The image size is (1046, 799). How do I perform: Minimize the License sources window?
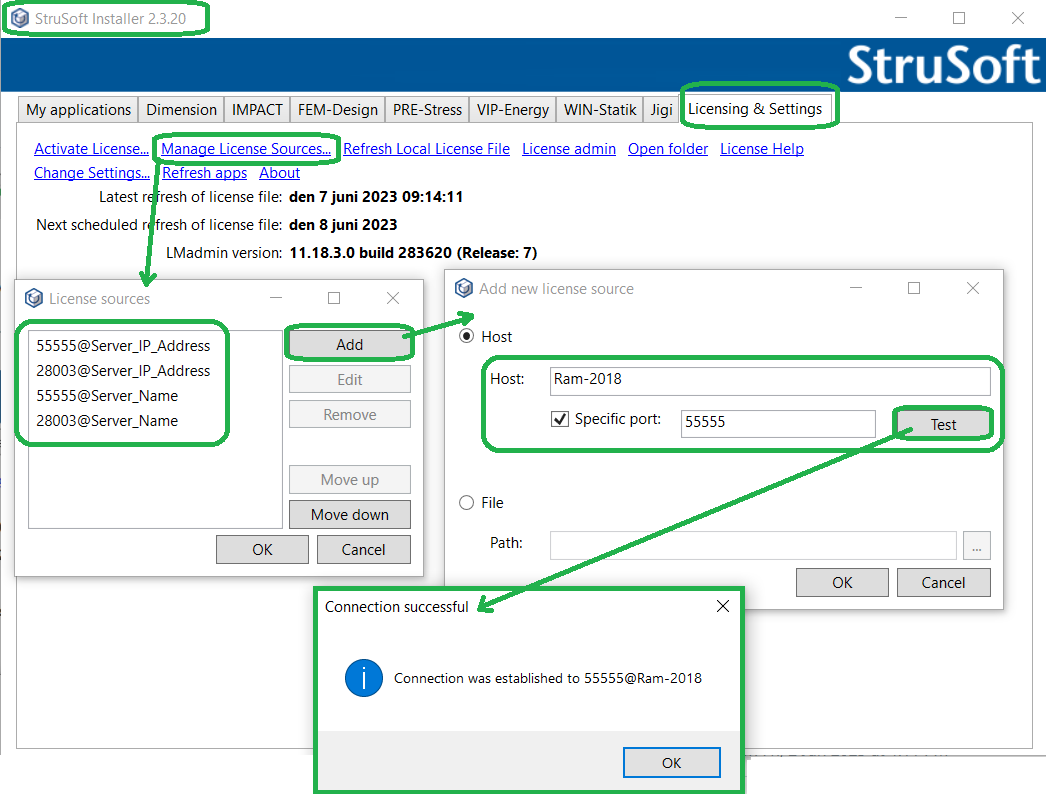pos(276,298)
